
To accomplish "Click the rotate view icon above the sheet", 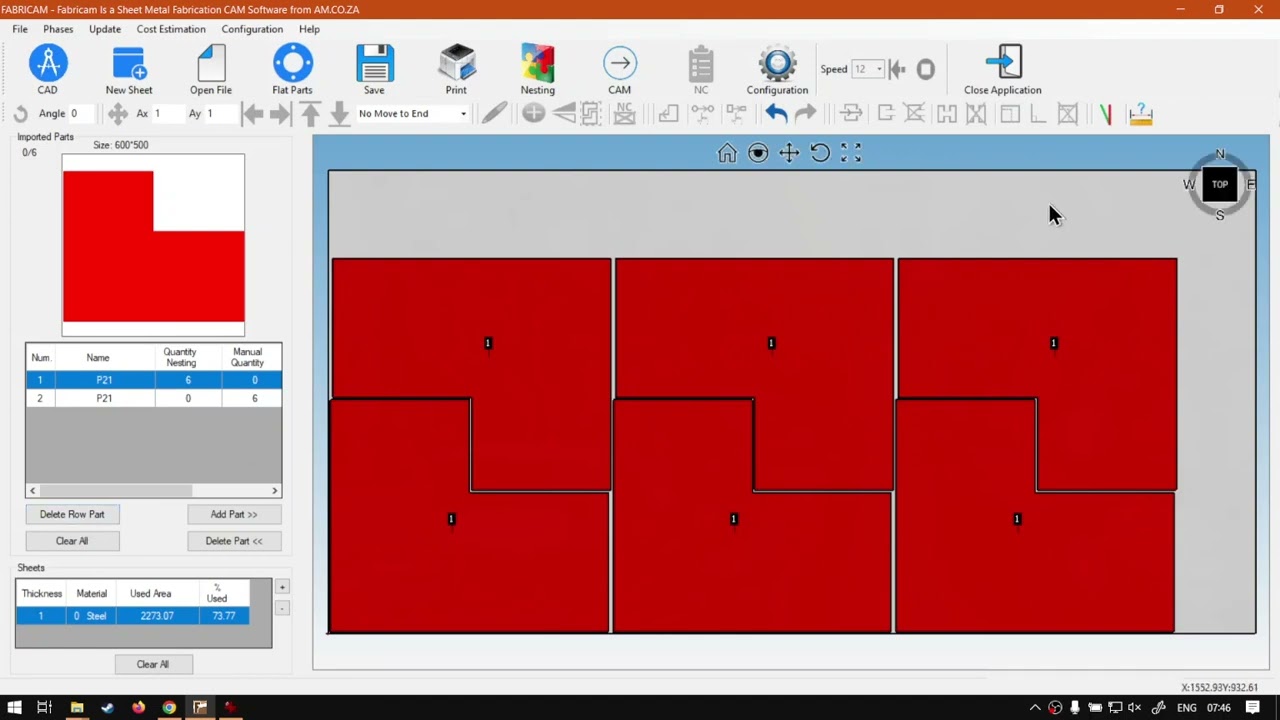I will (820, 153).
